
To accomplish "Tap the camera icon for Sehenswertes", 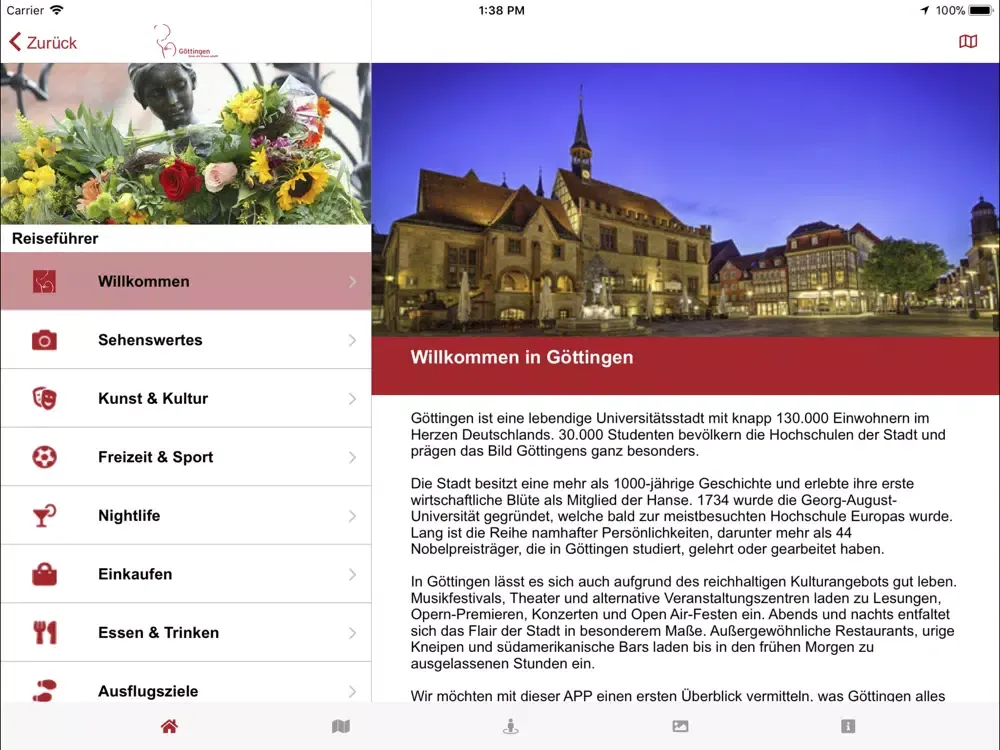I will click(x=44, y=340).
